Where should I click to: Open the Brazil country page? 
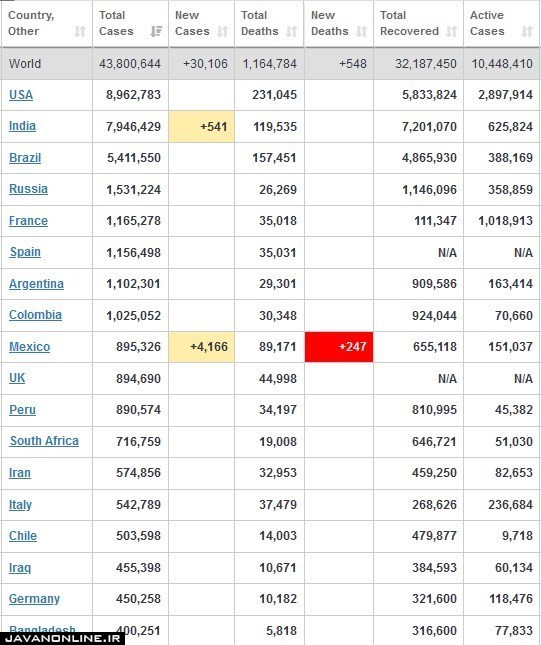pos(25,158)
